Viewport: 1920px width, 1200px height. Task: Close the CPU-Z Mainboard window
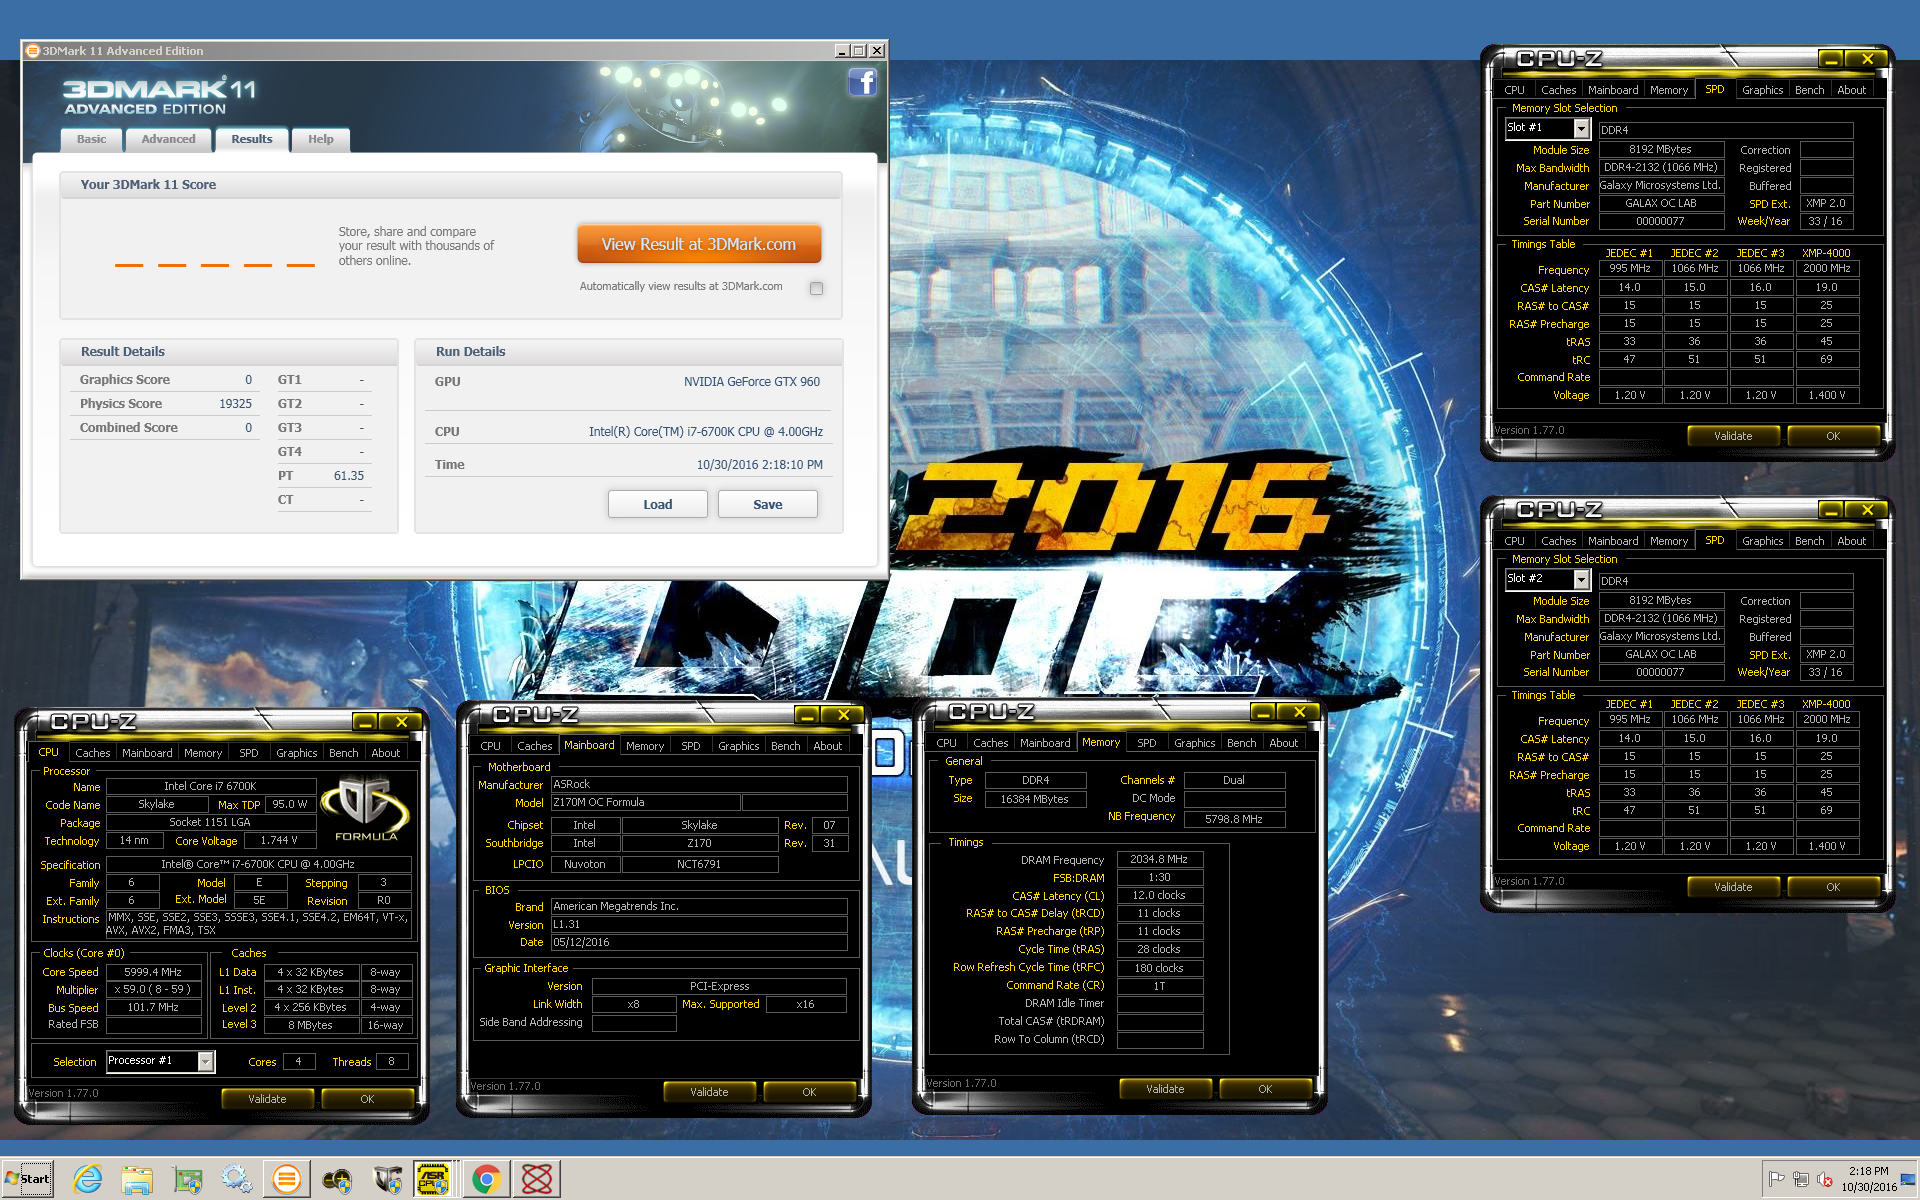click(x=843, y=715)
